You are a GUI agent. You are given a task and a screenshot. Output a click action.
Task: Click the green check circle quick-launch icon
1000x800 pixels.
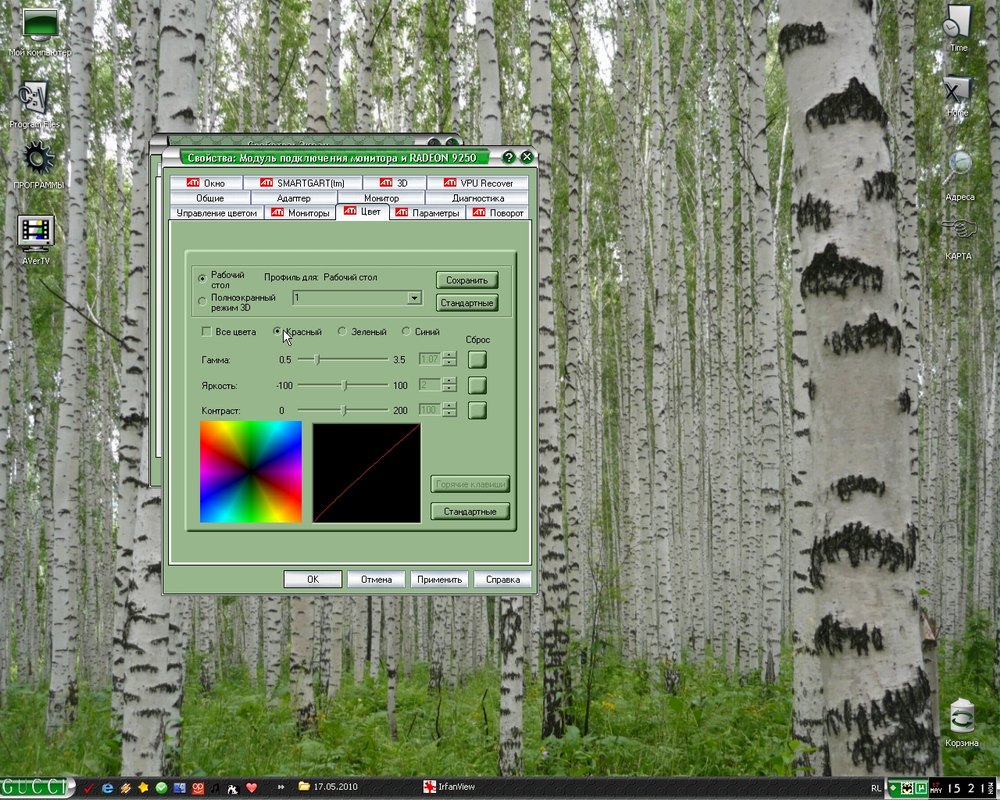point(161,788)
